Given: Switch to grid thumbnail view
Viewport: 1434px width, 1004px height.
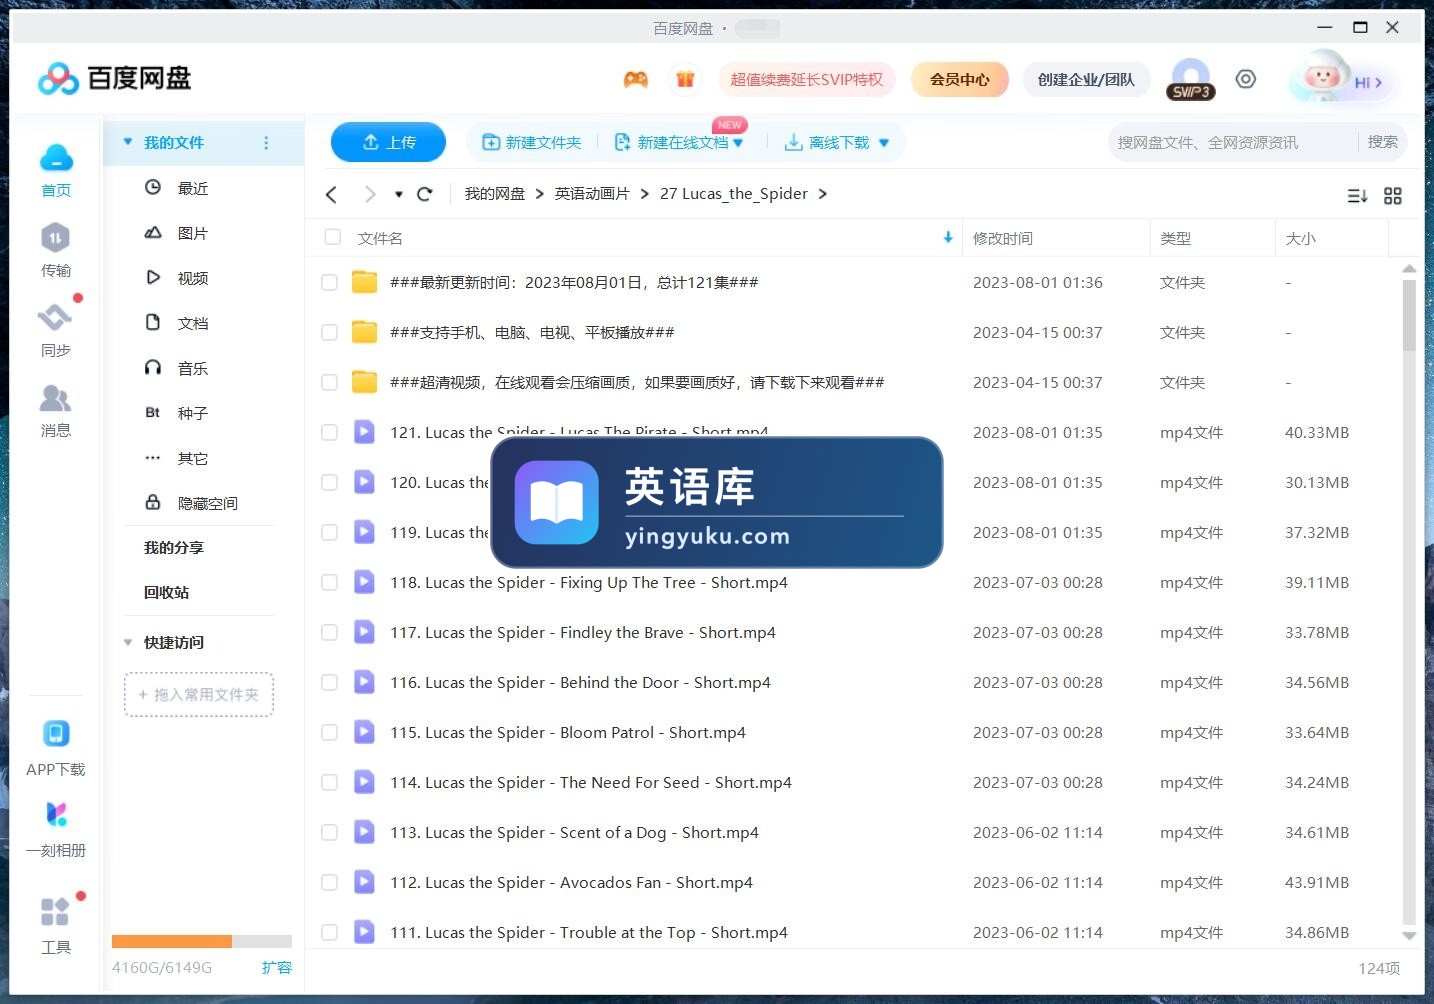Looking at the screenshot, I should (x=1393, y=196).
